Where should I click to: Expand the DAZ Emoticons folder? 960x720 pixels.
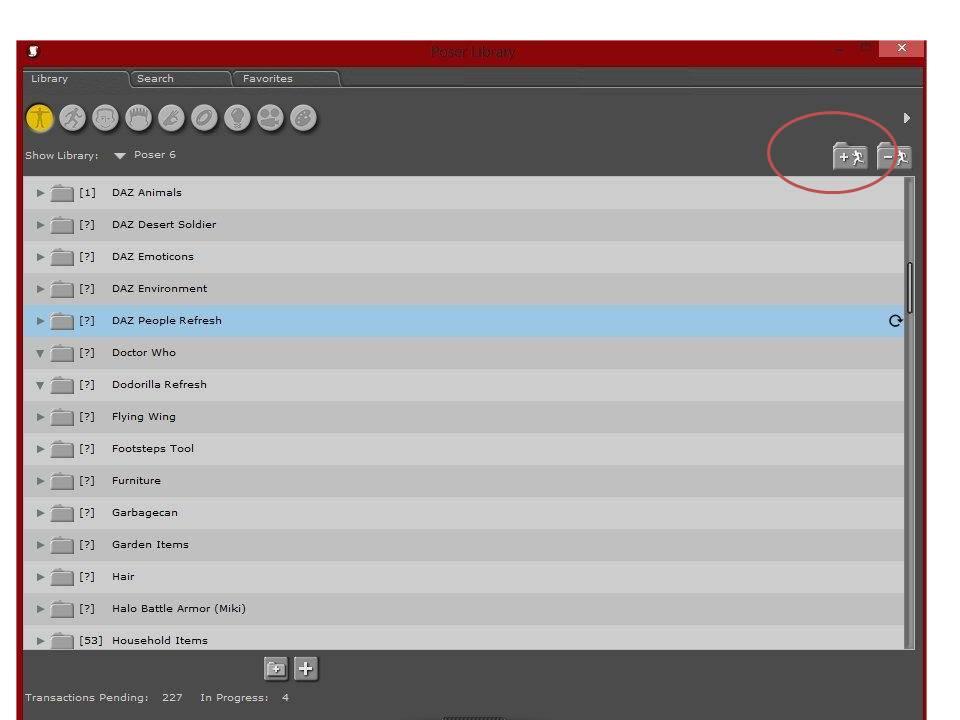click(40, 257)
